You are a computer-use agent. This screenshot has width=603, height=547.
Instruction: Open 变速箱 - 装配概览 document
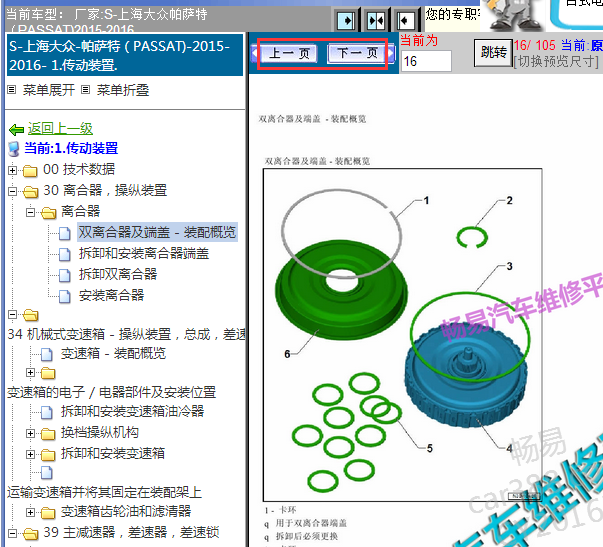click(113, 353)
